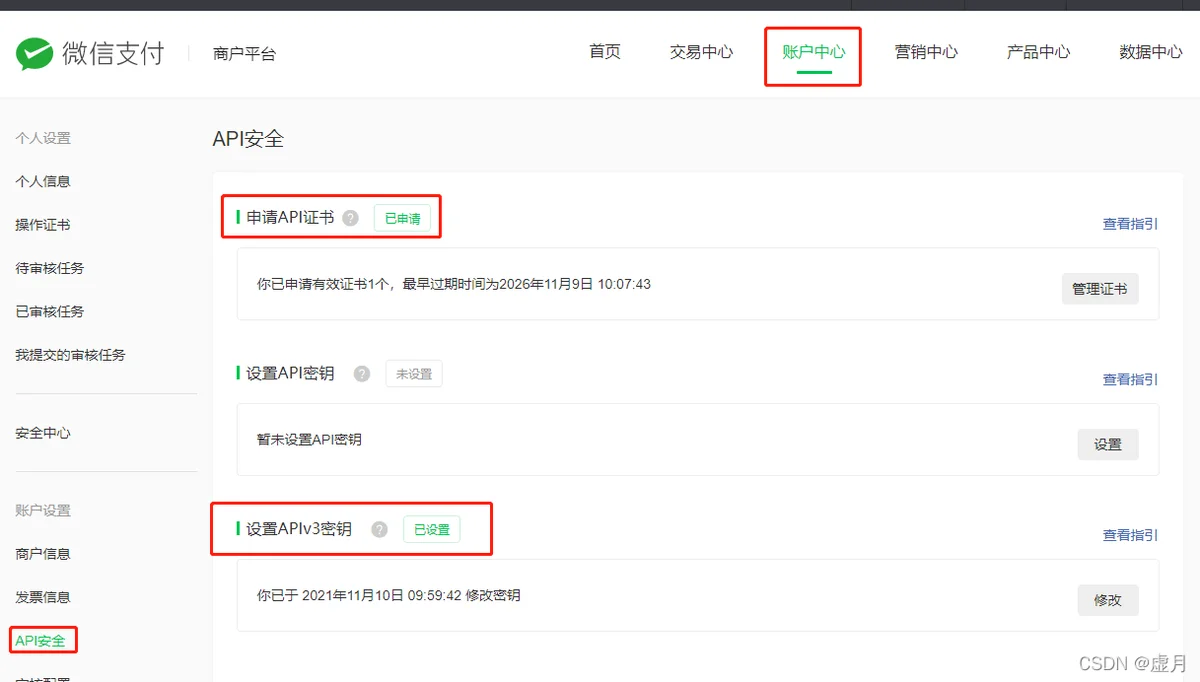Click the 微信支付 brand text
The image size is (1200, 682).
113,53
